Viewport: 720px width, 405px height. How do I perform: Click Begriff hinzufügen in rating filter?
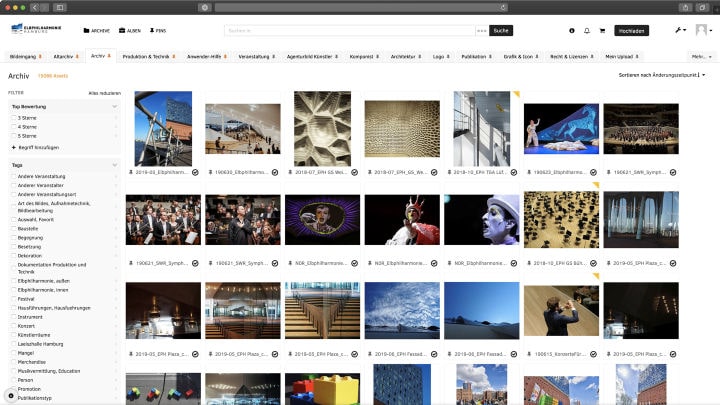pyautogui.click(x=35, y=148)
